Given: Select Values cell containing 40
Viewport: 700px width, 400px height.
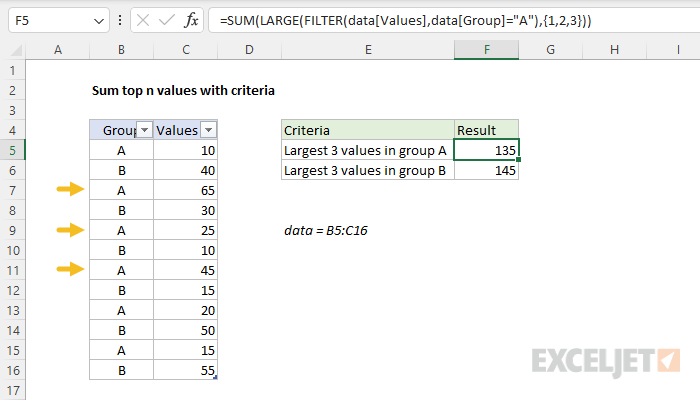Looking at the screenshot, I should tap(186, 170).
